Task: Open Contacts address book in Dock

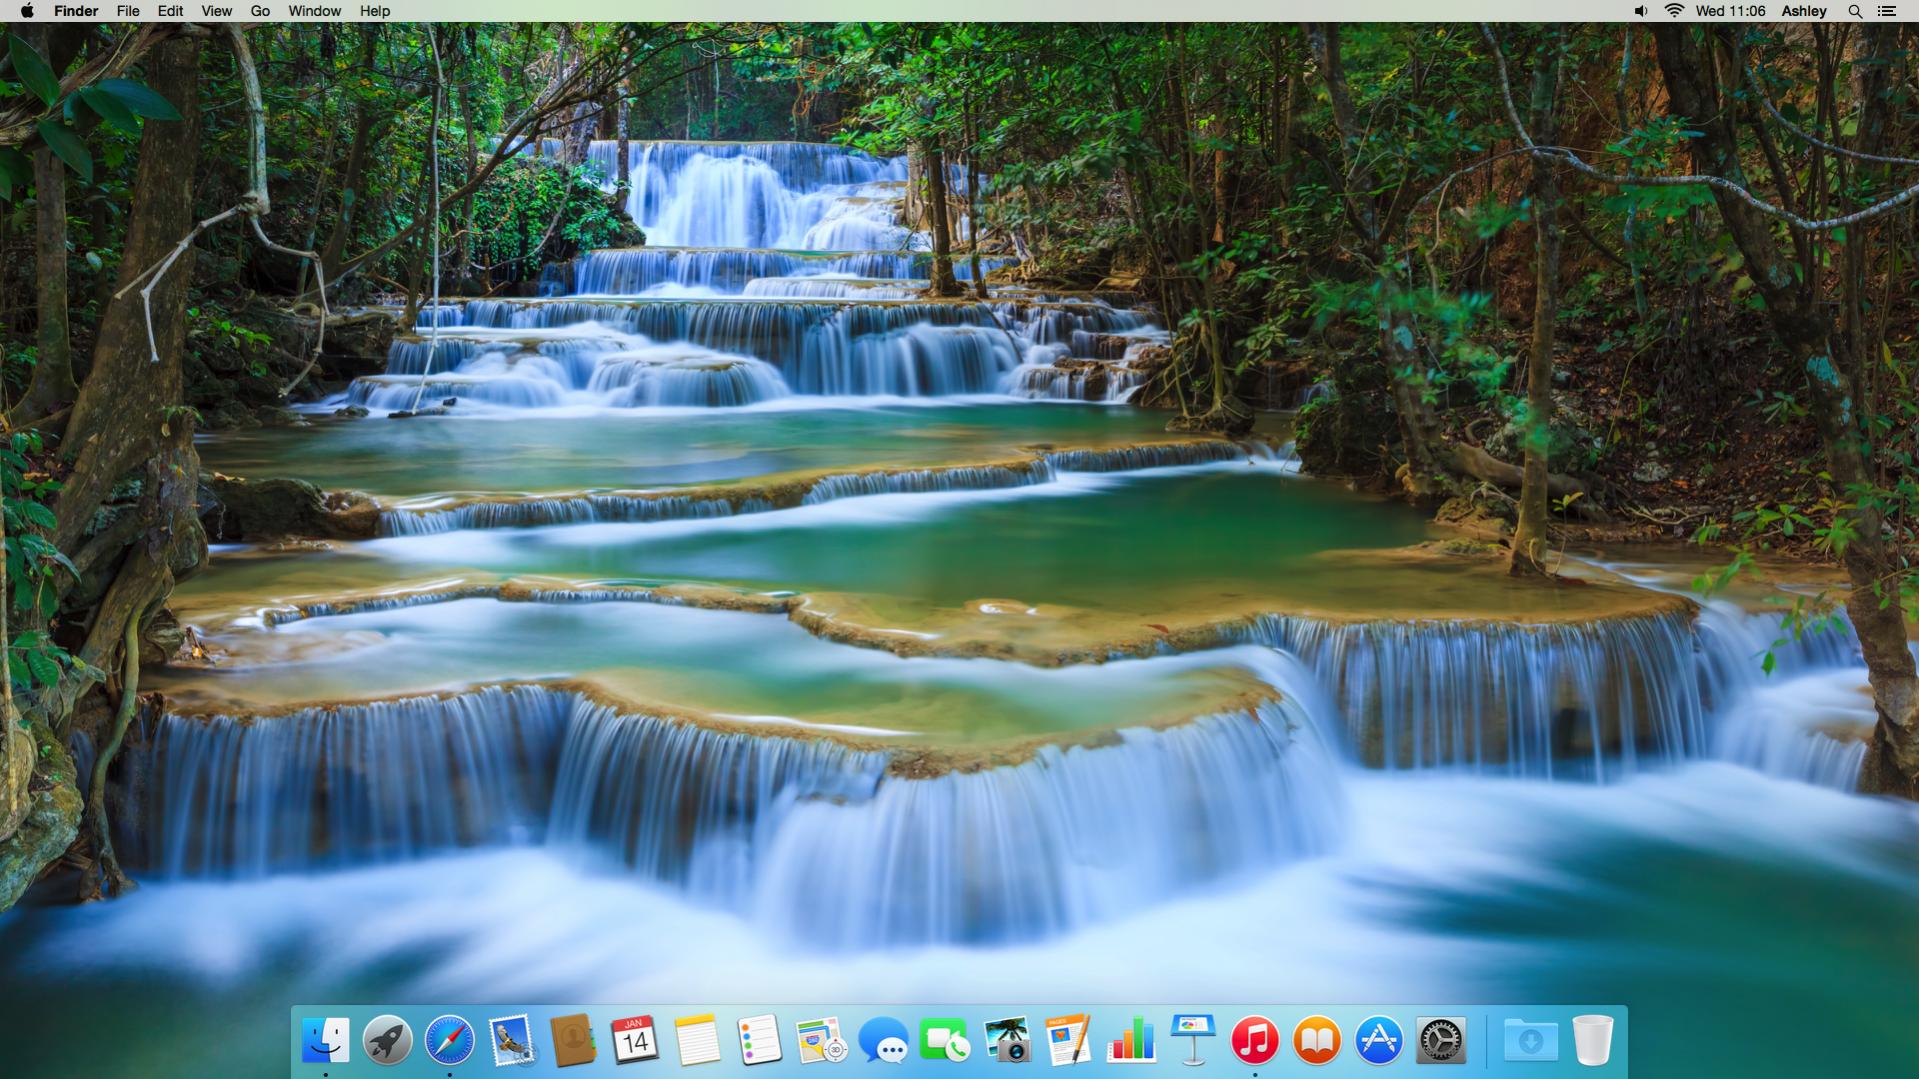Action: coord(573,1040)
